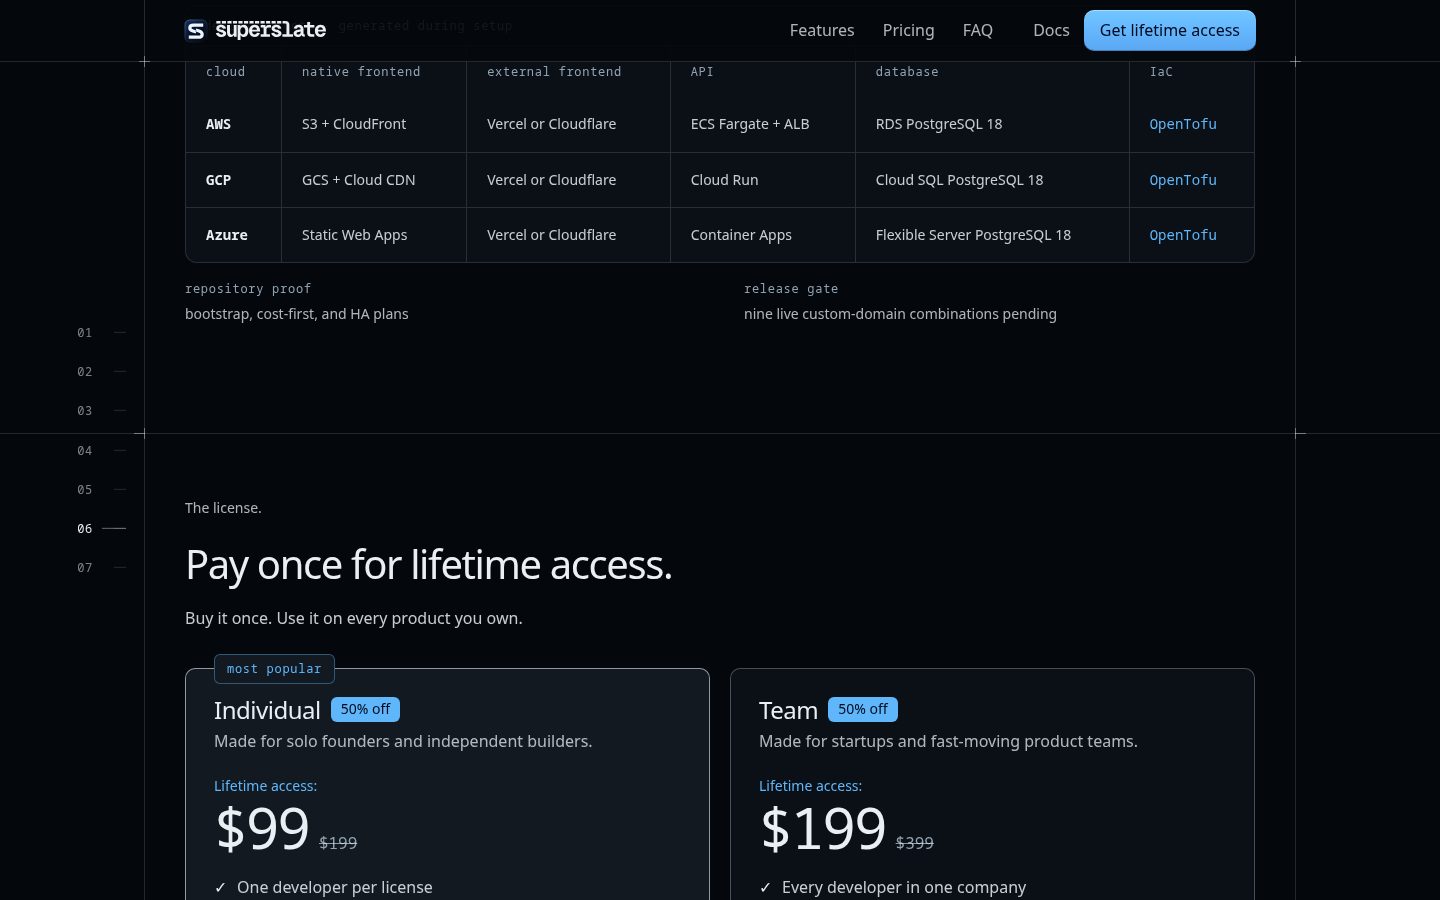
Task: Click the API column header
Action: (702, 72)
